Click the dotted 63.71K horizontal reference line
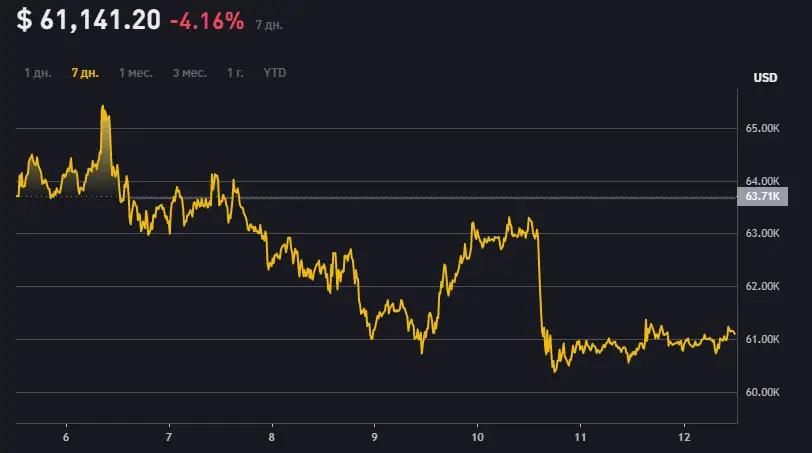The image size is (812, 453). coord(400,197)
